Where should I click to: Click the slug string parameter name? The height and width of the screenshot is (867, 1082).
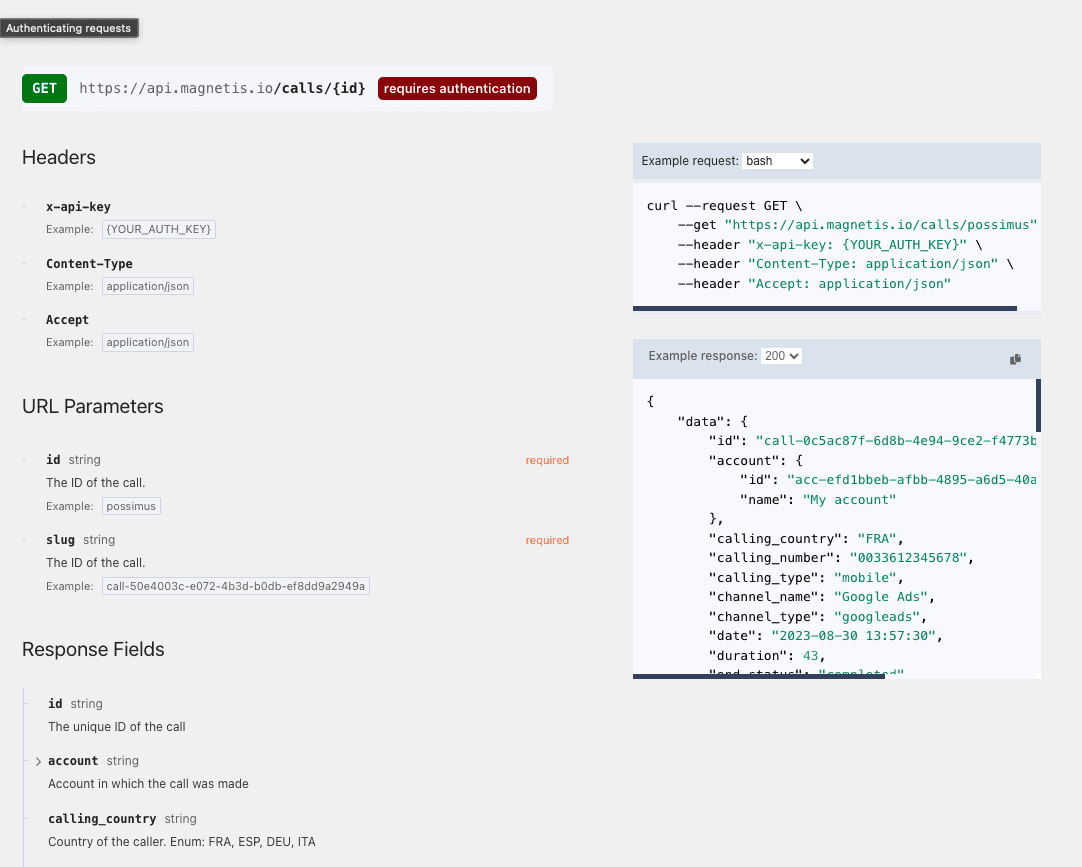[x=60, y=540]
